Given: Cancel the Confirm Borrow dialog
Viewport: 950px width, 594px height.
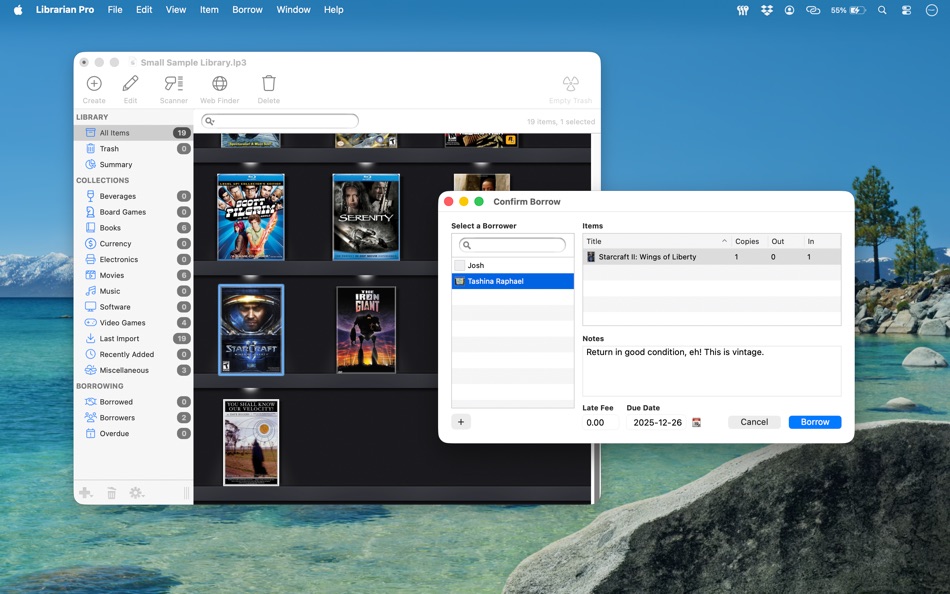Looking at the screenshot, I should pyautogui.click(x=754, y=422).
